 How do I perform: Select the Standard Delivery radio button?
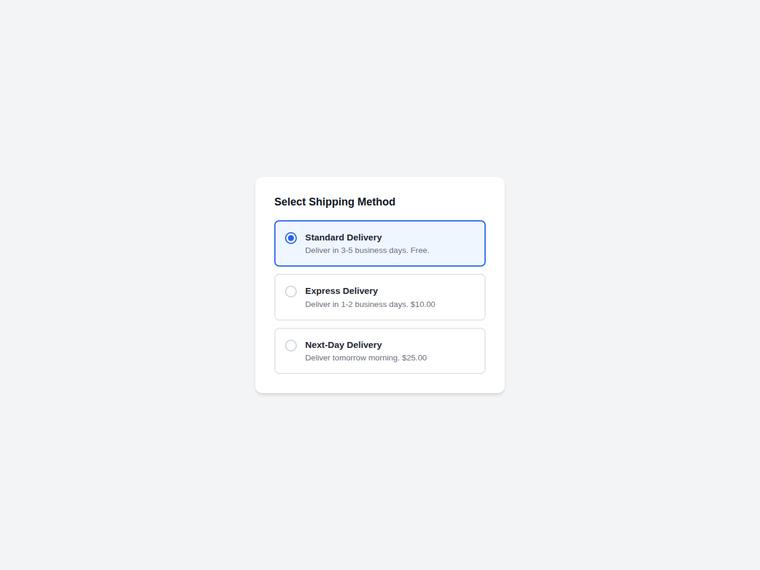(291, 238)
